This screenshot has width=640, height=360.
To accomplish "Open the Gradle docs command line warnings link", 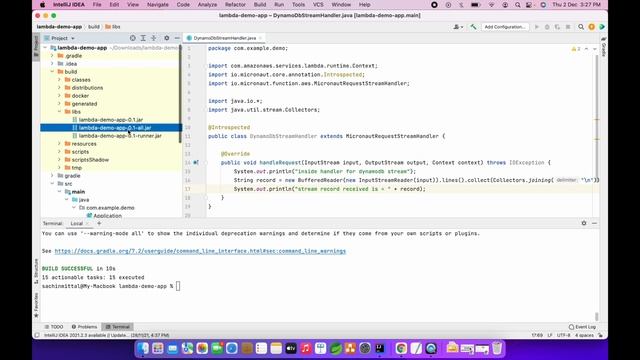I will (x=200, y=251).
